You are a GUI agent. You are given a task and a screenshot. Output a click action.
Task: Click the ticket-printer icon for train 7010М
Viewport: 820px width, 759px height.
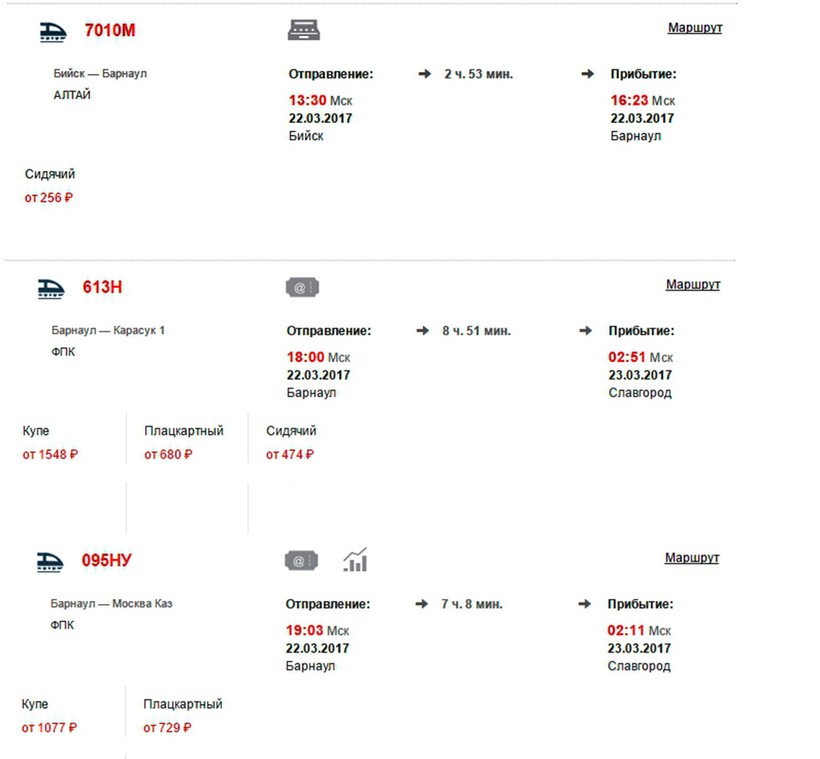pos(304,30)
